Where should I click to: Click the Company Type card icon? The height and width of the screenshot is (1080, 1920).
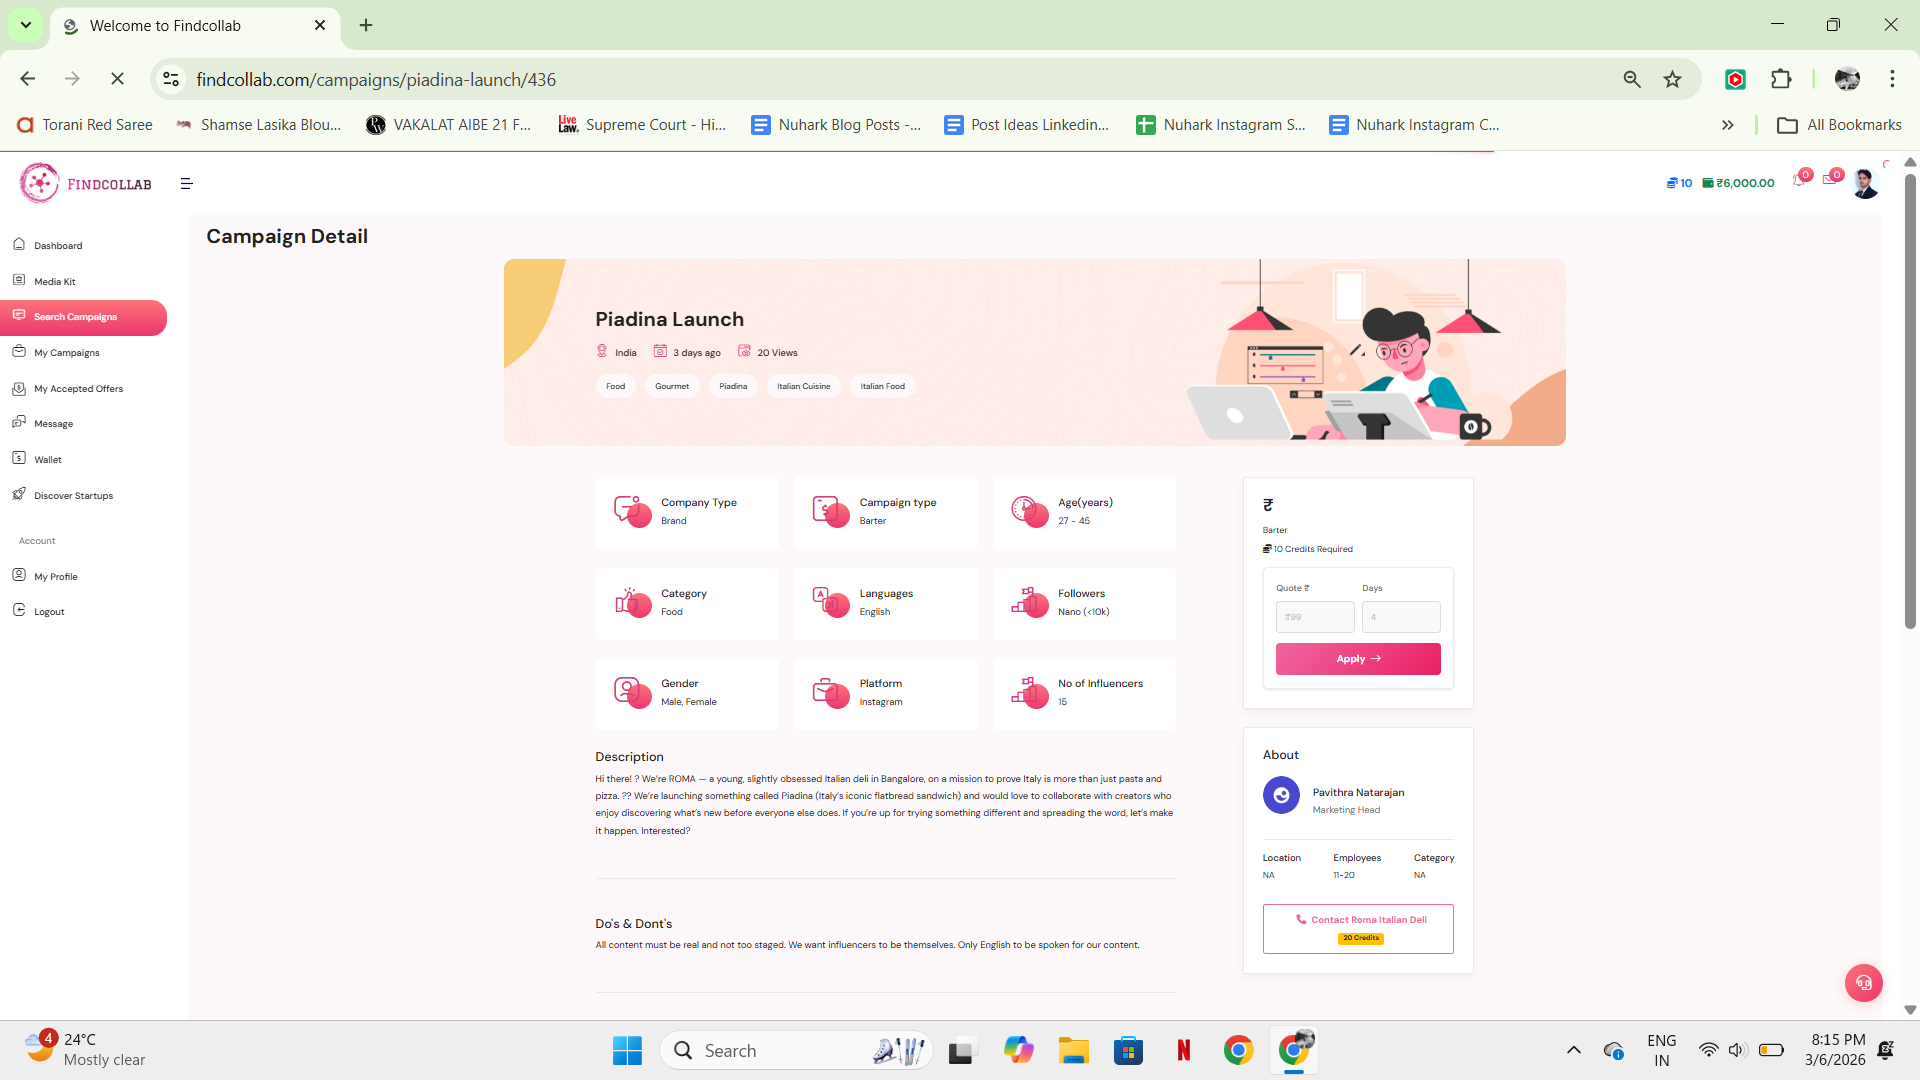[632, 511]
